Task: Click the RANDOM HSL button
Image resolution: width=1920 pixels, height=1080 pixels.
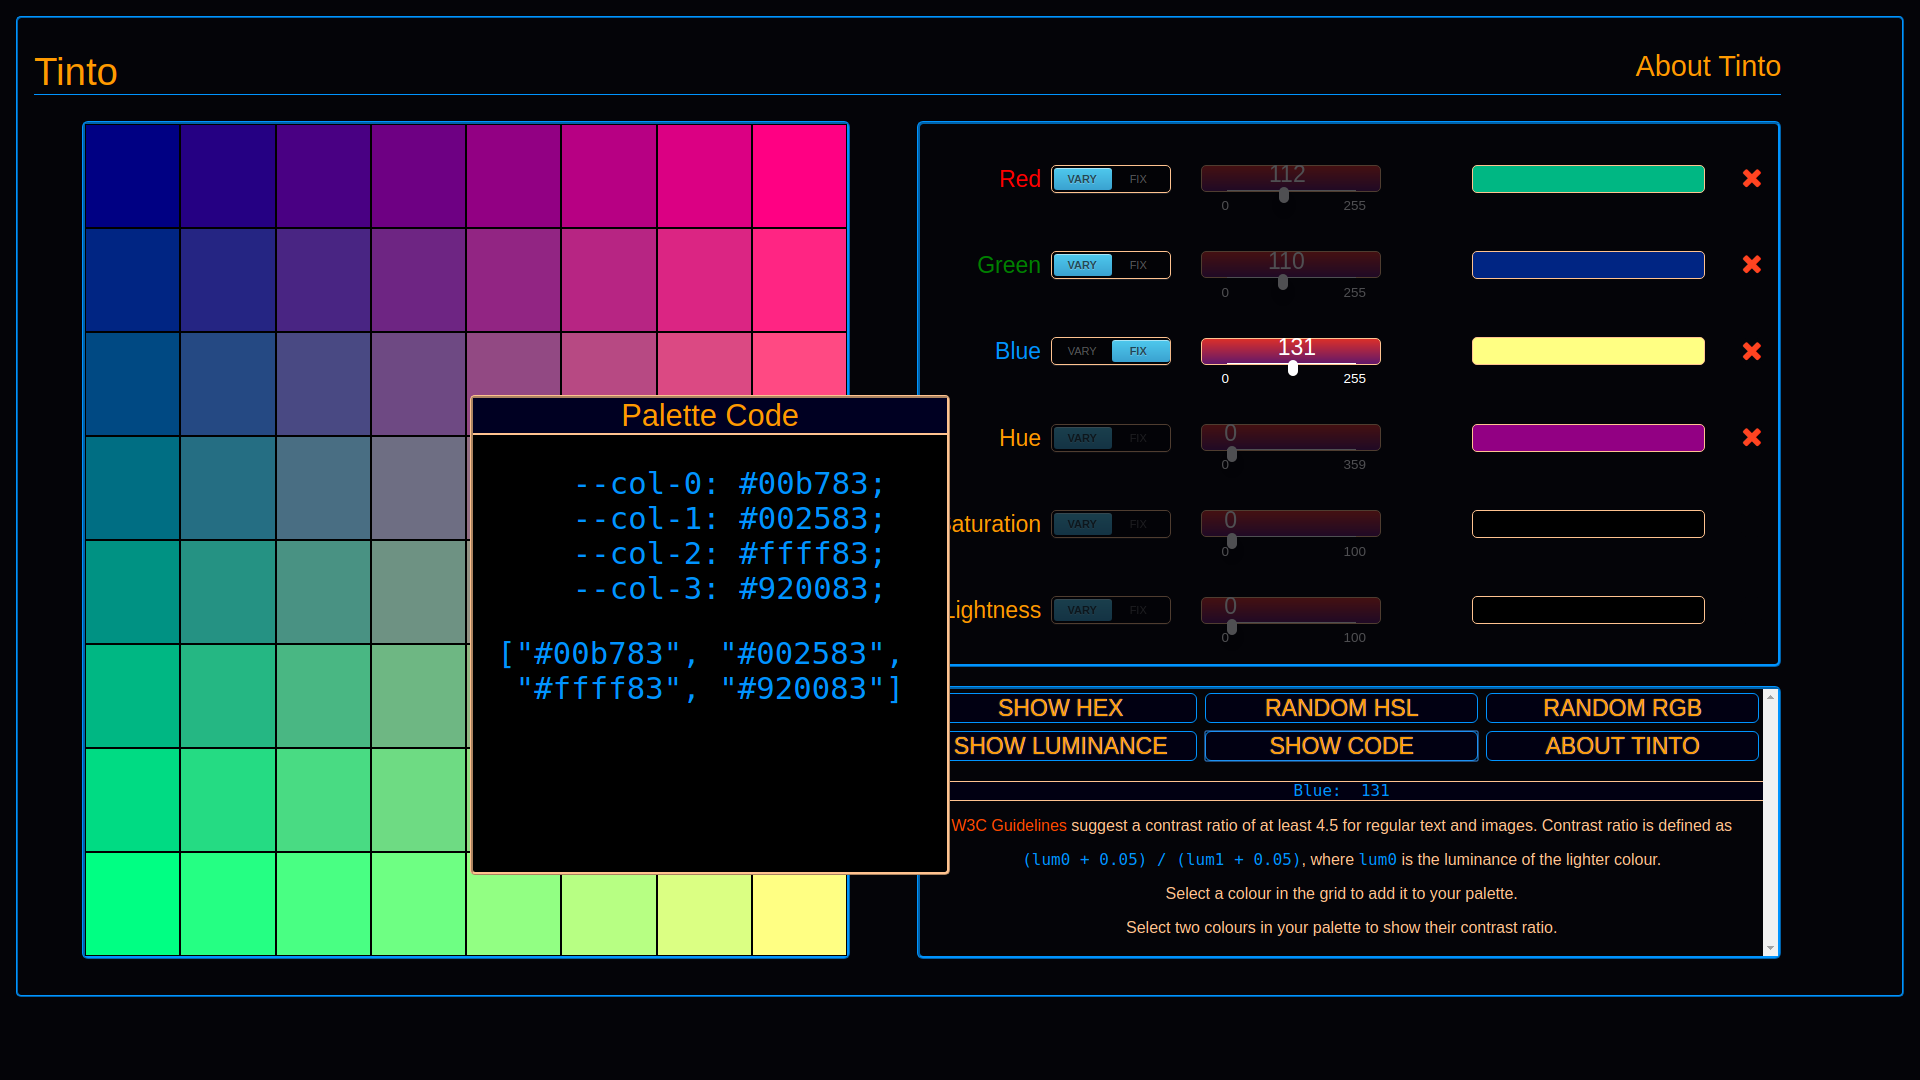Action: click(x=1340, y=708)
